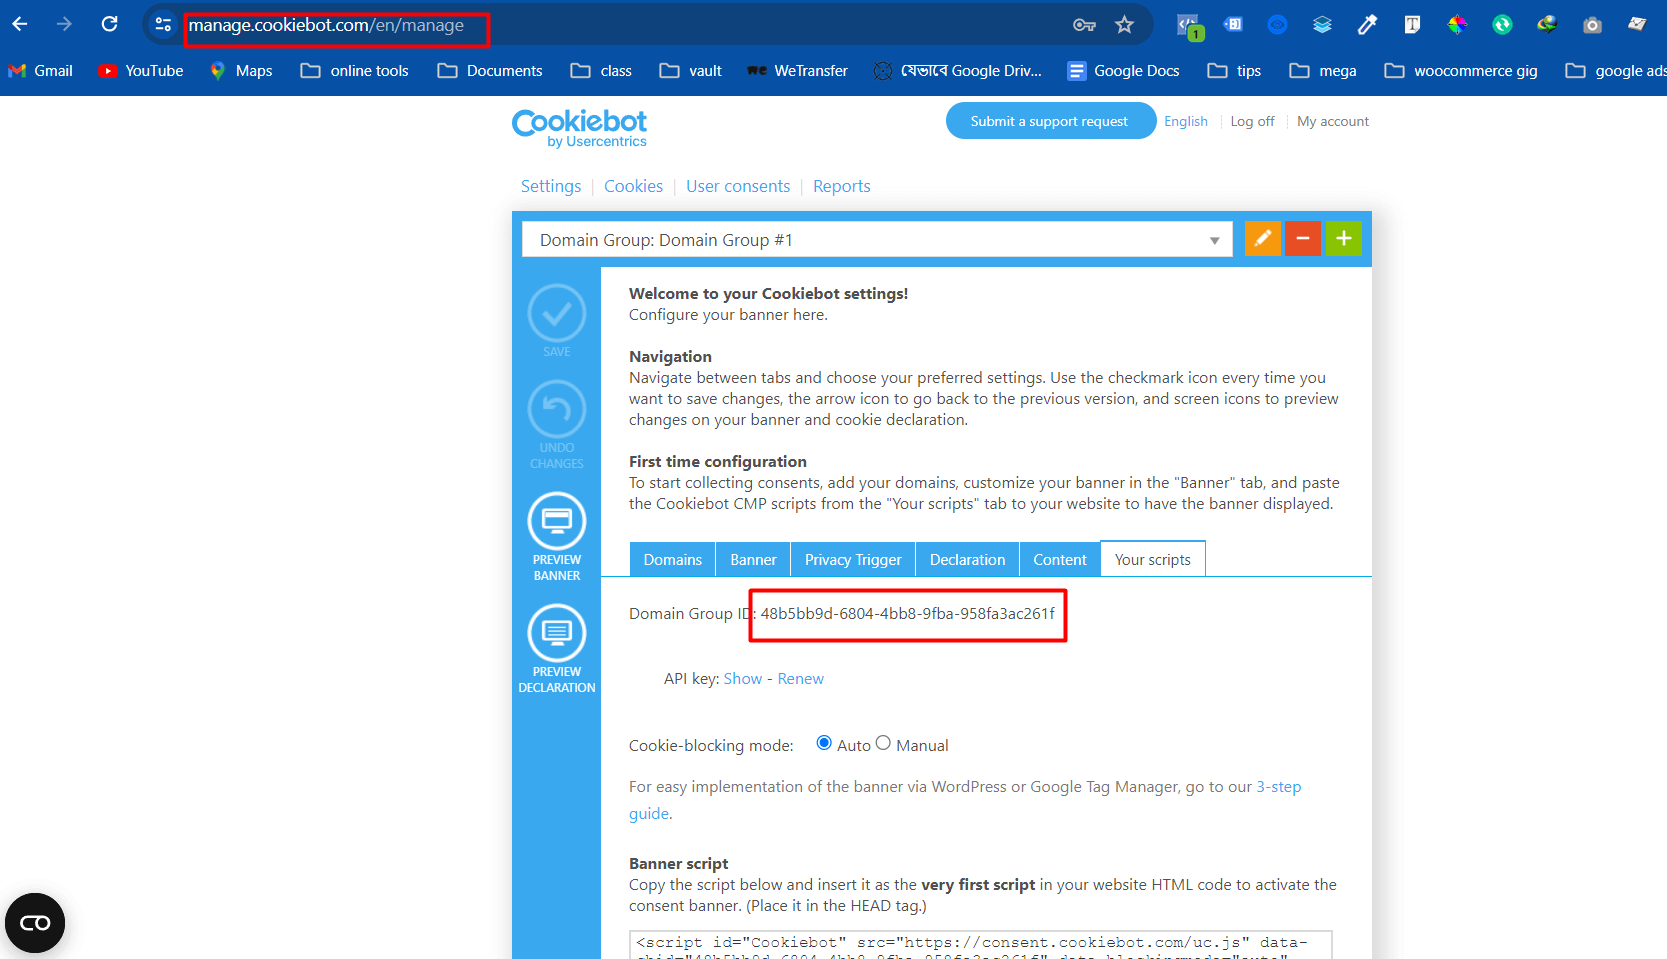The image size is (1667, 959).
Task: Open the chat widget in corner
Action: tap(35, 923)
